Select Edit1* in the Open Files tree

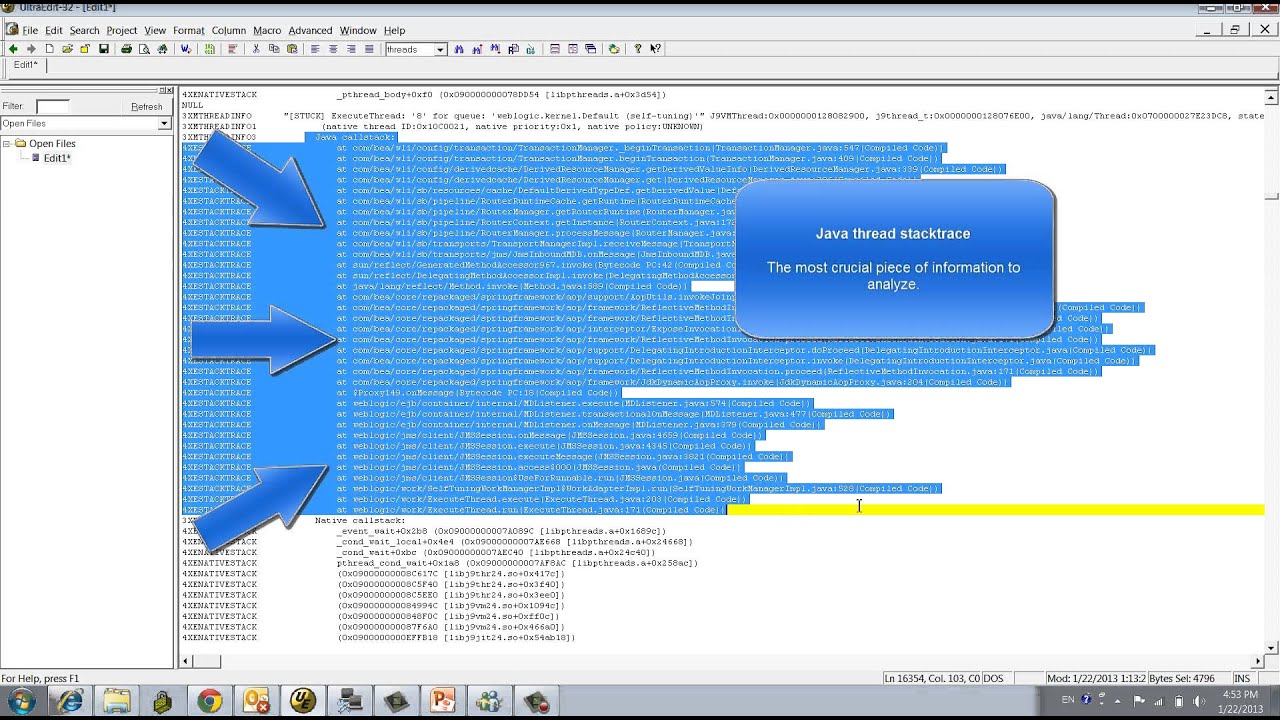pyautogui.click(x=57, y=158)
